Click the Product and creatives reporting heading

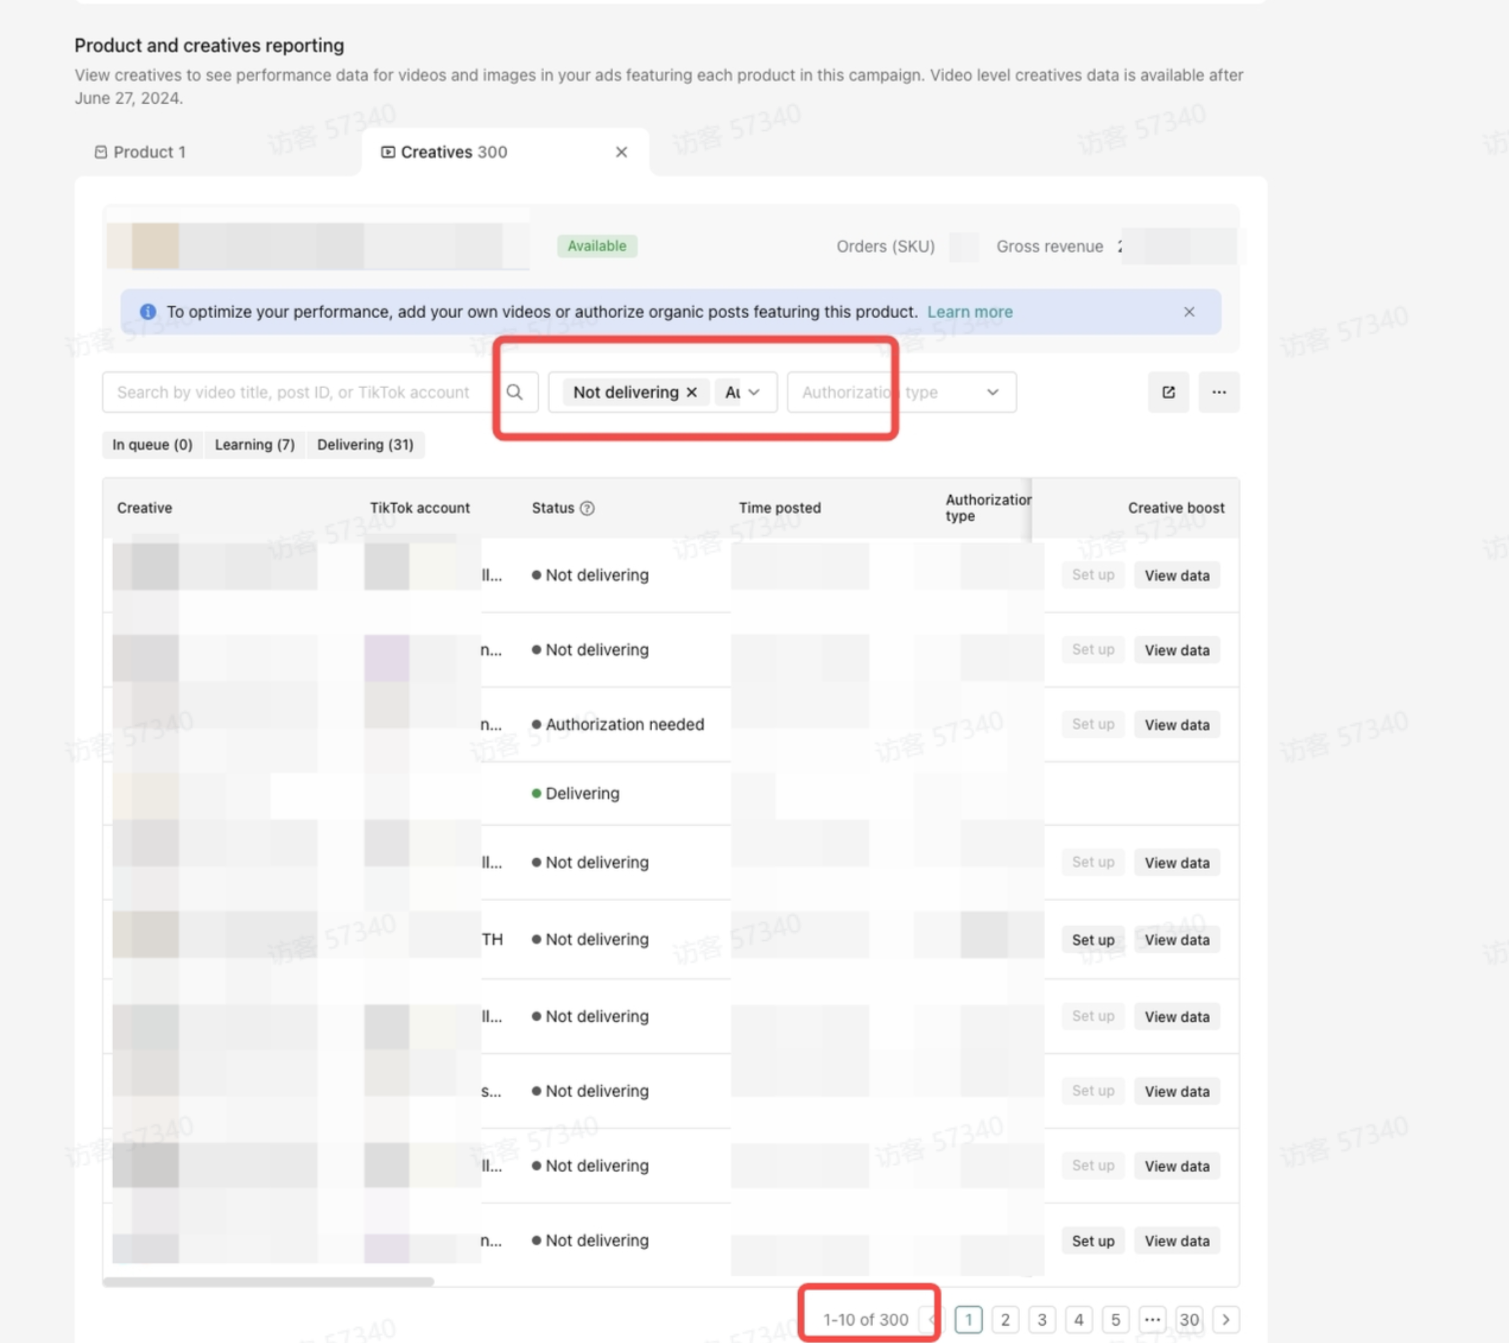[209, 45]
